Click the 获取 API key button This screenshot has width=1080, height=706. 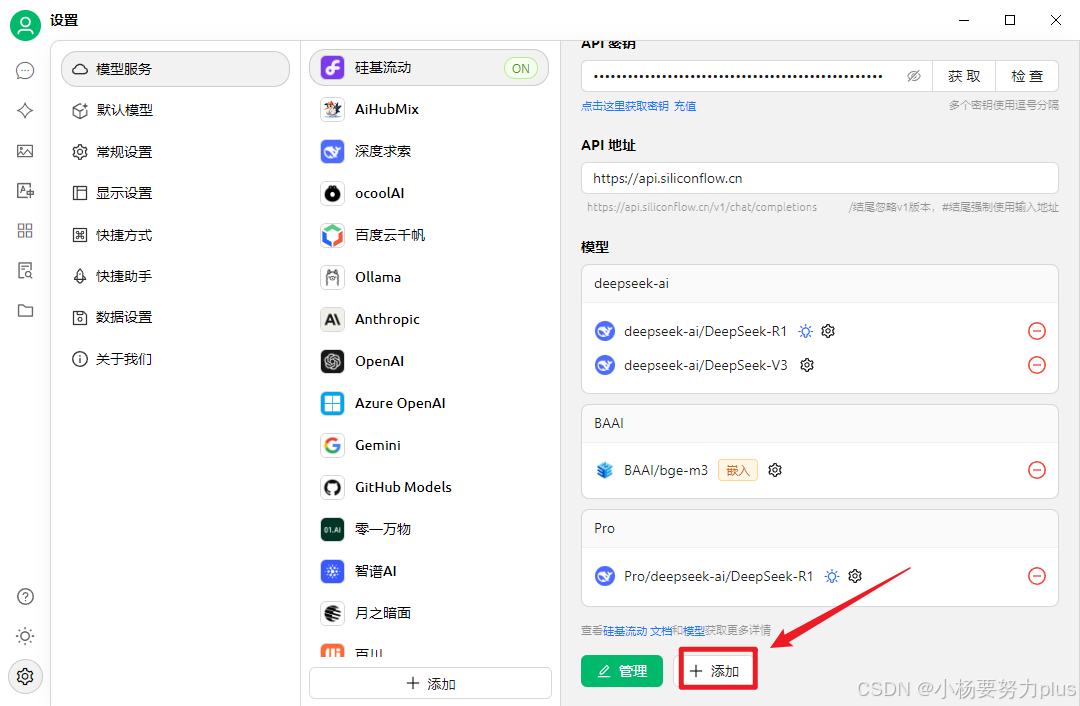click(x=964, y=76)
